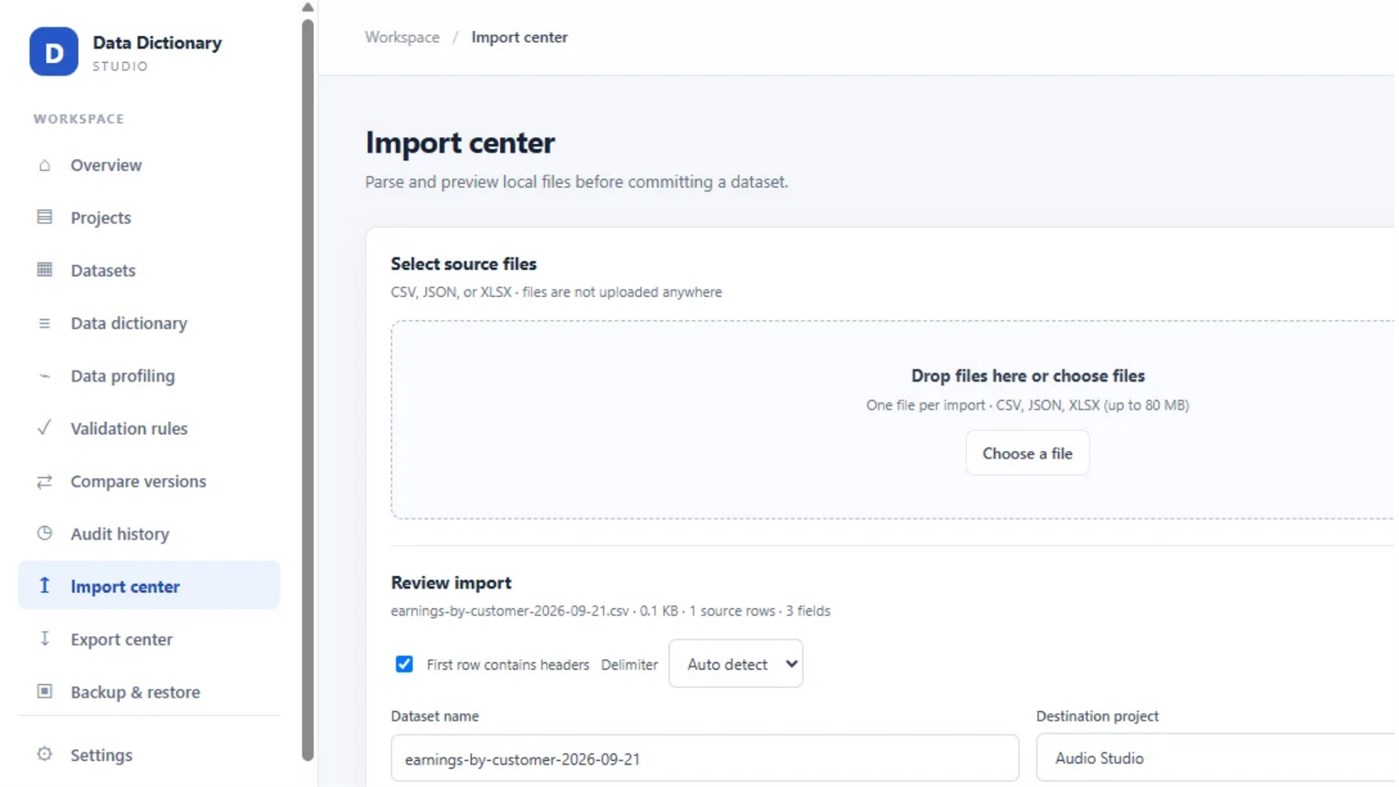Viewport: 1399px width, 787px height.
Task: Select the Import center sidebar item
Action: [149, 586]
